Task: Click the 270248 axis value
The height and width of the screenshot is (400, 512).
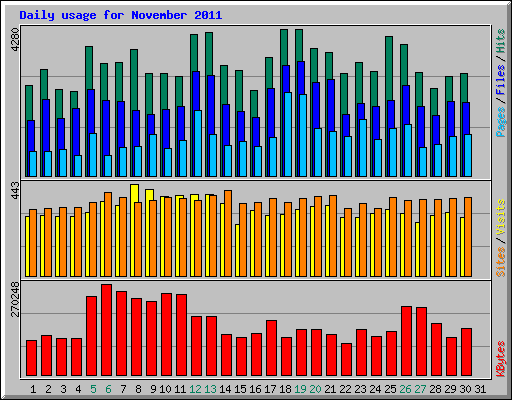Action: point(15,299)
